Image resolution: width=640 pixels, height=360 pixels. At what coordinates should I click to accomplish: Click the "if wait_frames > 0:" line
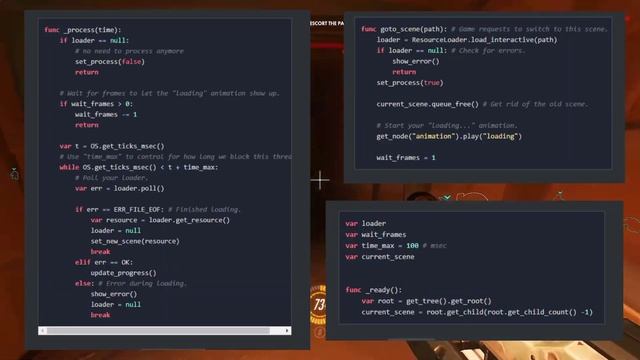click(x=96, y=104)
